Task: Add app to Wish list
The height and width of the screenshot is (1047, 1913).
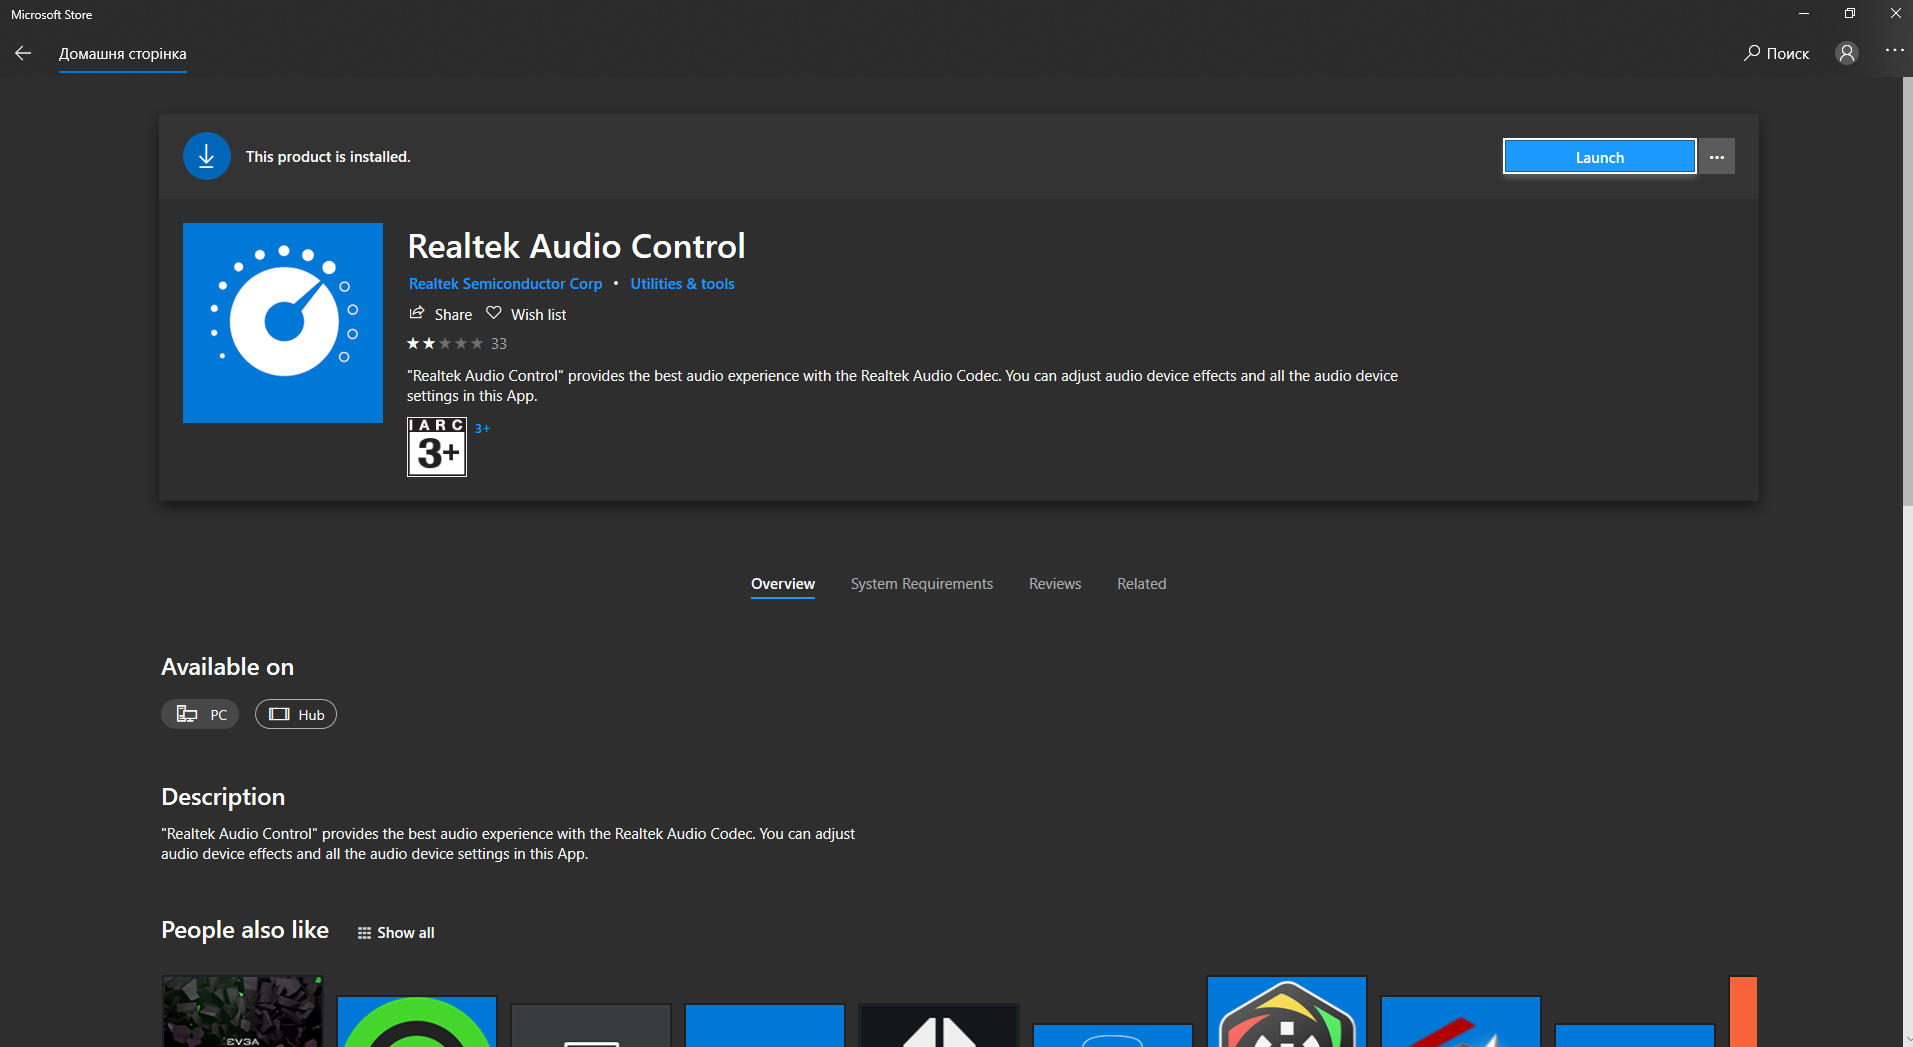Action: point(526,314)
